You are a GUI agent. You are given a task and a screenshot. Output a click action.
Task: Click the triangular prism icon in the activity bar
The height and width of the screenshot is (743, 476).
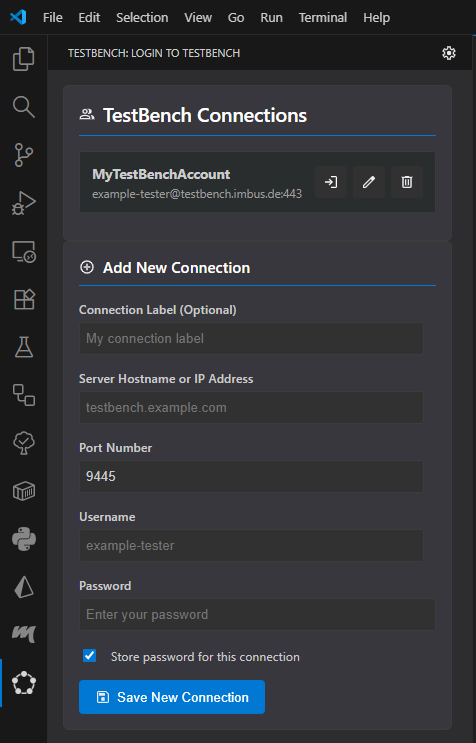pos(24,588)
